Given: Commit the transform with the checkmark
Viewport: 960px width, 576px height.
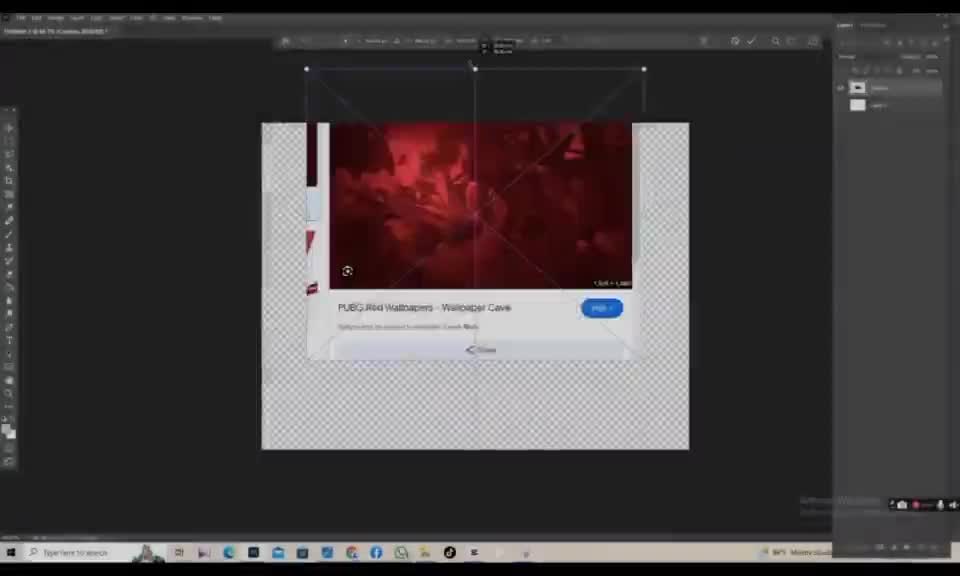Looking at the screenshot, I should tap(751, 41).
